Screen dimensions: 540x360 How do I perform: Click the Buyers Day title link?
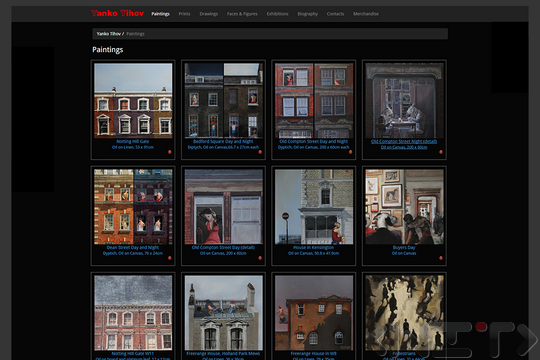tap(404, 247)
